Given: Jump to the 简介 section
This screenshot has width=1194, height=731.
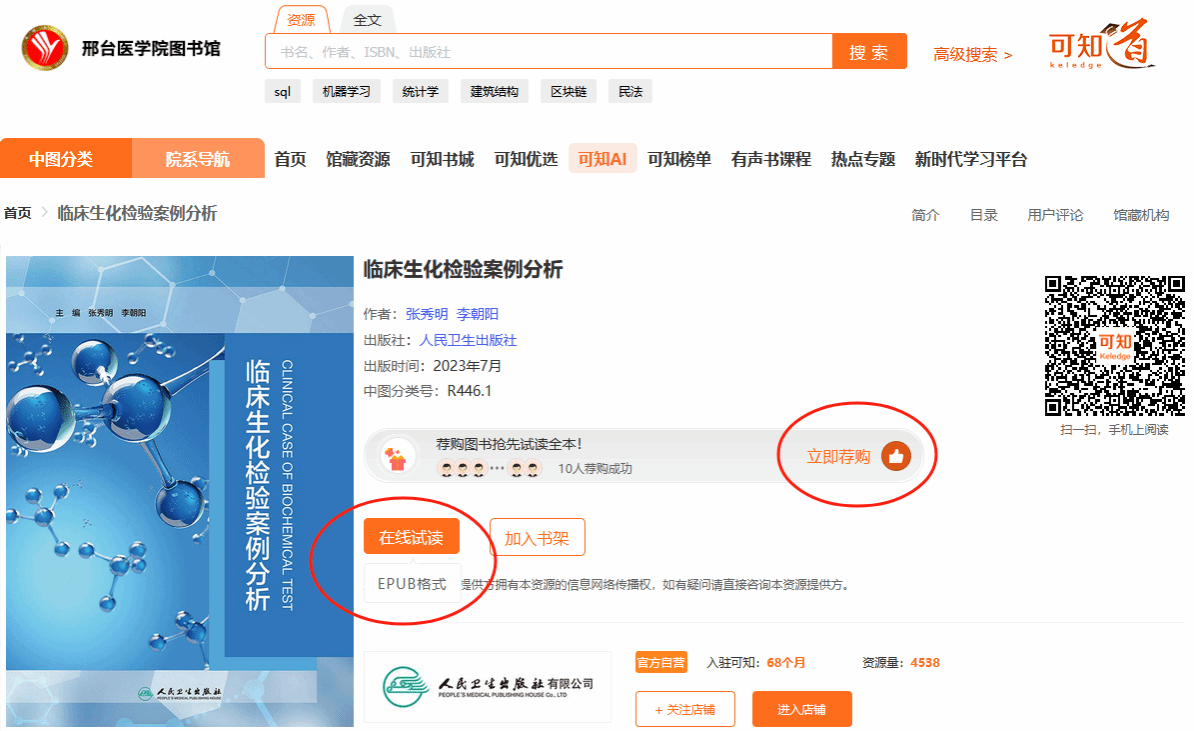Looking at the screenshot, I should coord(925,215).
